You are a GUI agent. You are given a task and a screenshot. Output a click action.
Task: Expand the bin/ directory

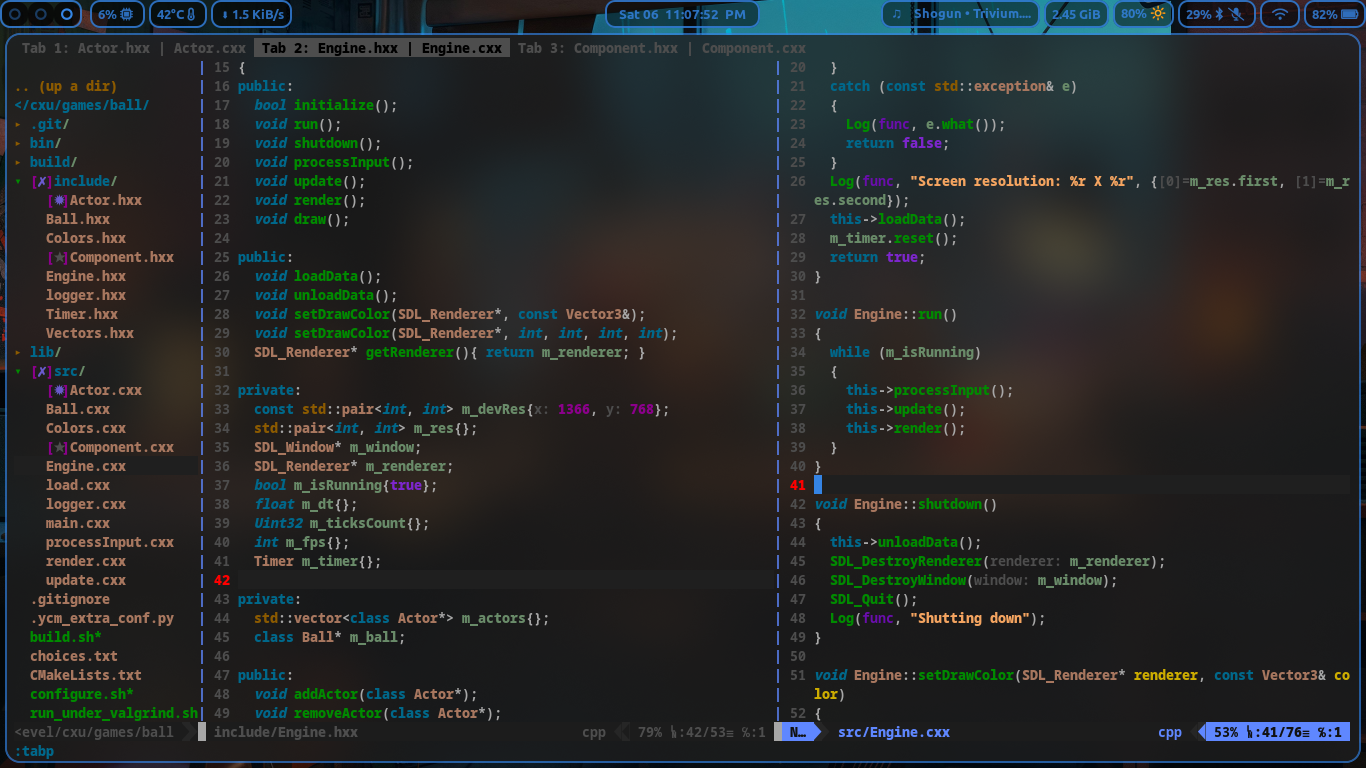coord(18,143)
